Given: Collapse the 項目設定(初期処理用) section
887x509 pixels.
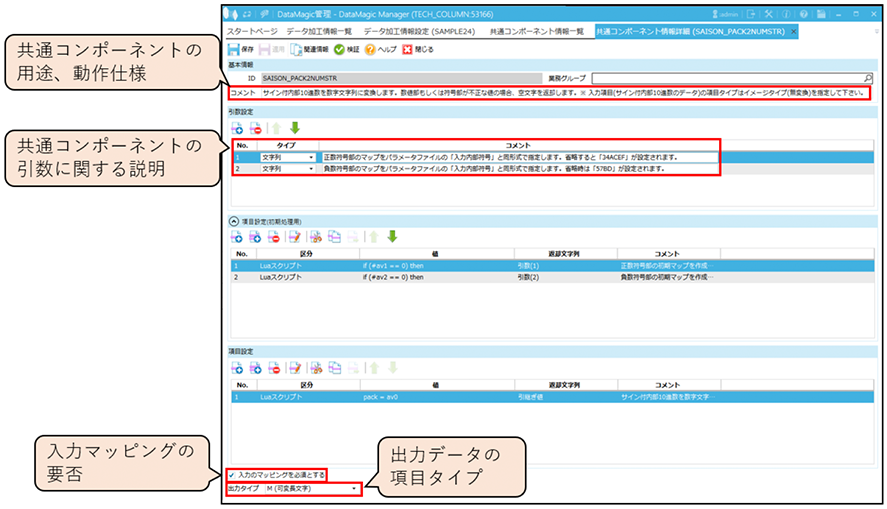Looking at the screenshot, I should click(234, 219).
